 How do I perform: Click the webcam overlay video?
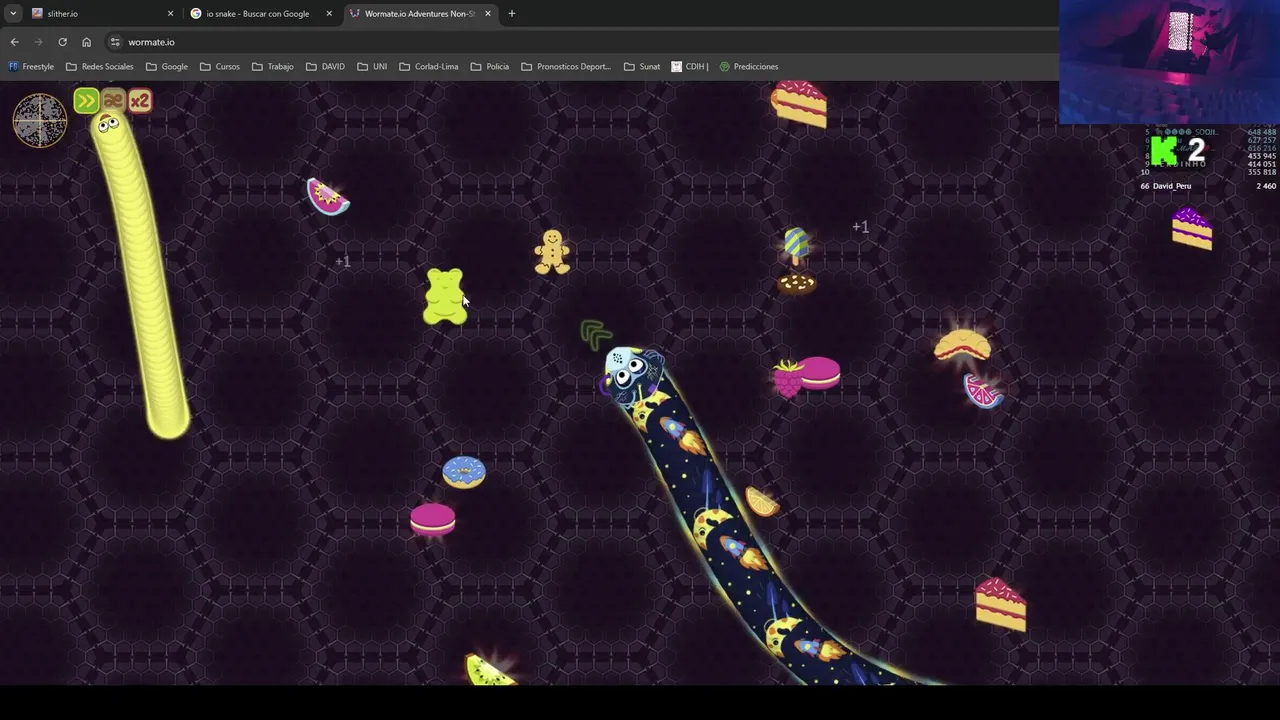click(x=1169, y=62)
